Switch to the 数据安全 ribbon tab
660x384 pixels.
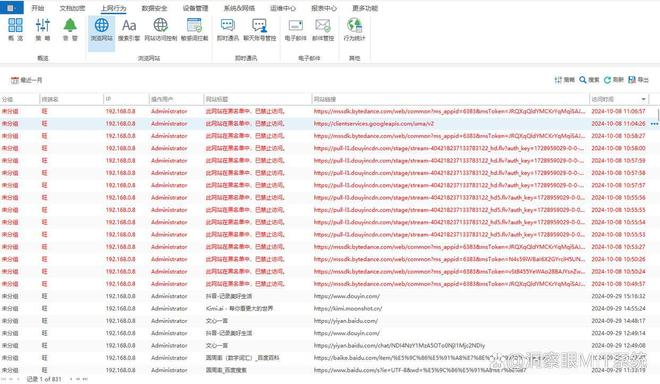(x=154, y=8)
